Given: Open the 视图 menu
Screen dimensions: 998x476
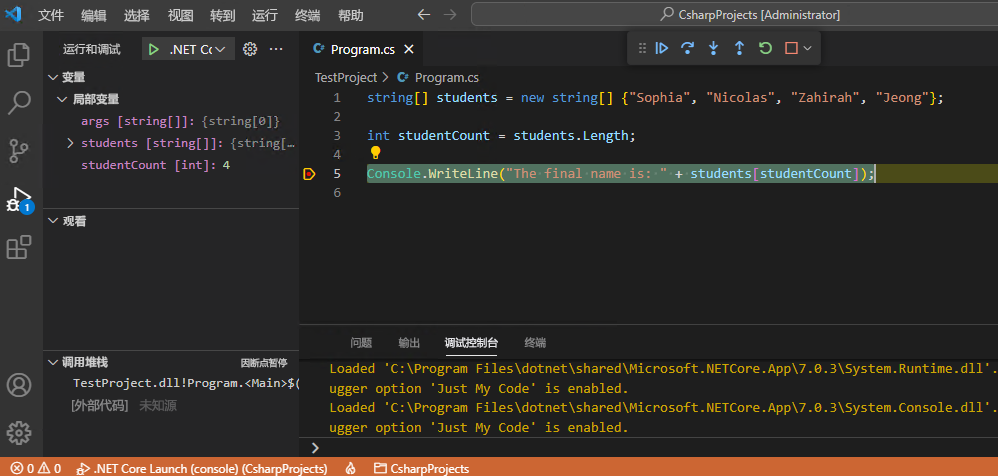Looking at the screenshot, I should tap(180, 15).
